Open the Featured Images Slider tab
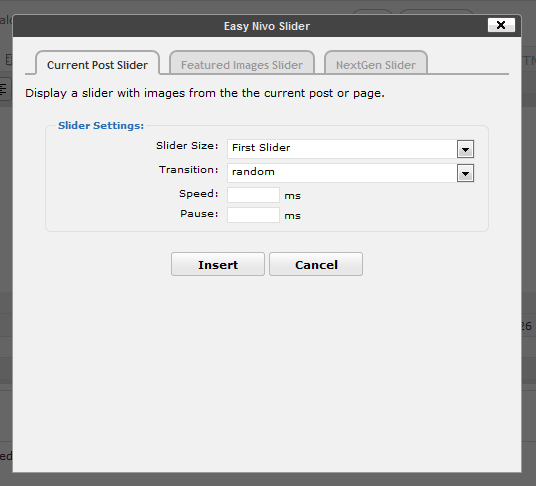This screenshot has height=486, width=536. pos(242,64)
